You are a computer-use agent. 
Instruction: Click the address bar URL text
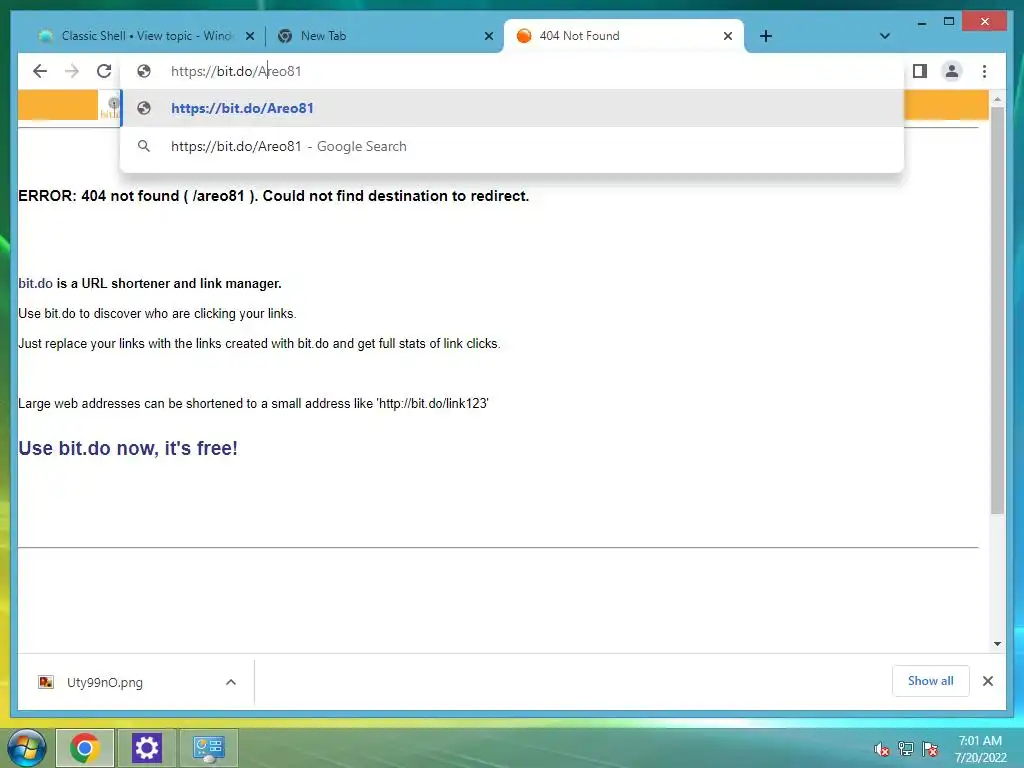pos(236,71)
